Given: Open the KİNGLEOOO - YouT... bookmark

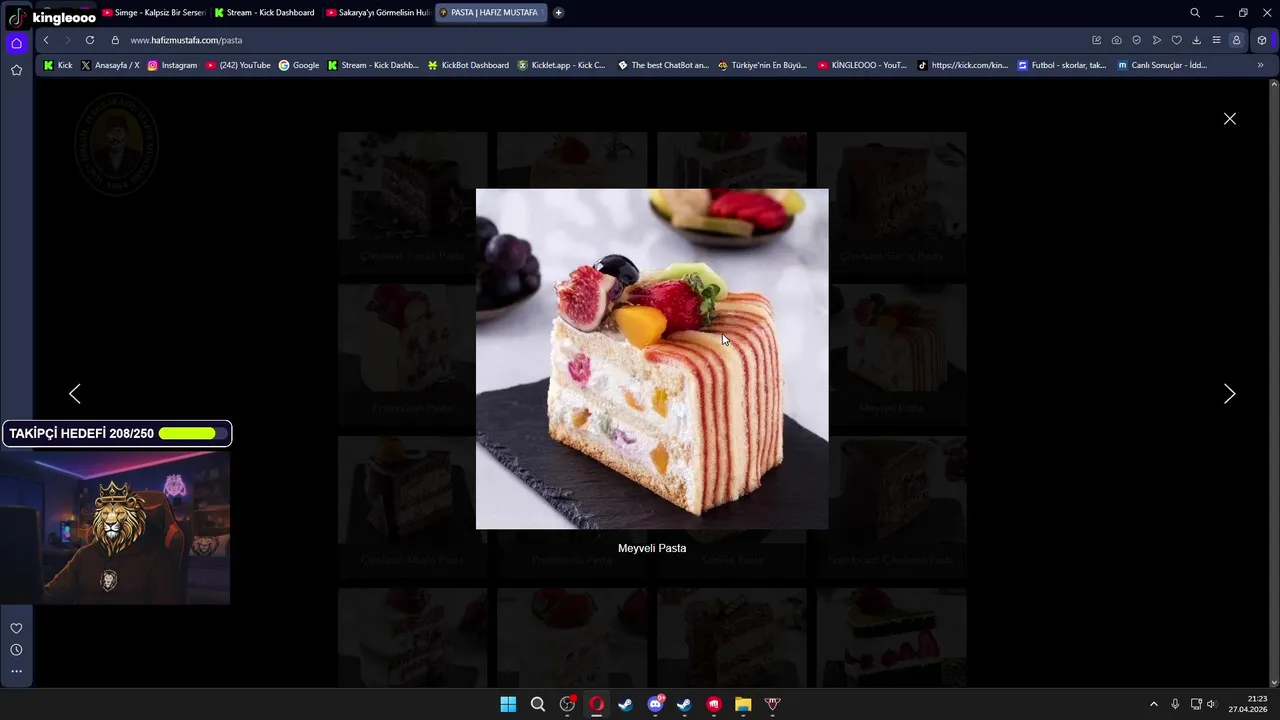Looking at the screenshot, I should [x=862, y=65].
